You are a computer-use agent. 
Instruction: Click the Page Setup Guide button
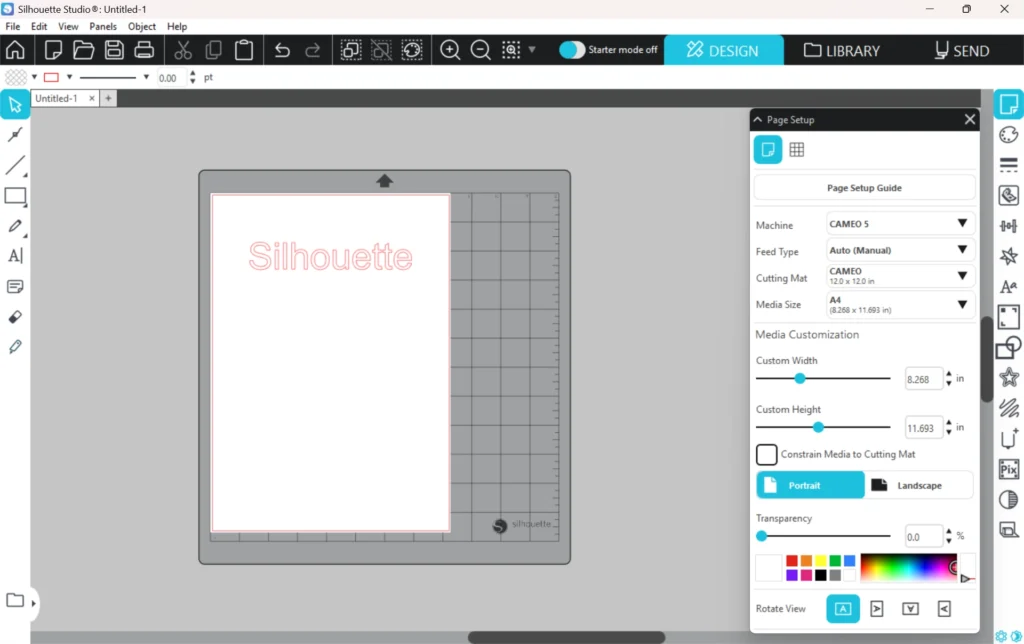(x=864, y=188)
